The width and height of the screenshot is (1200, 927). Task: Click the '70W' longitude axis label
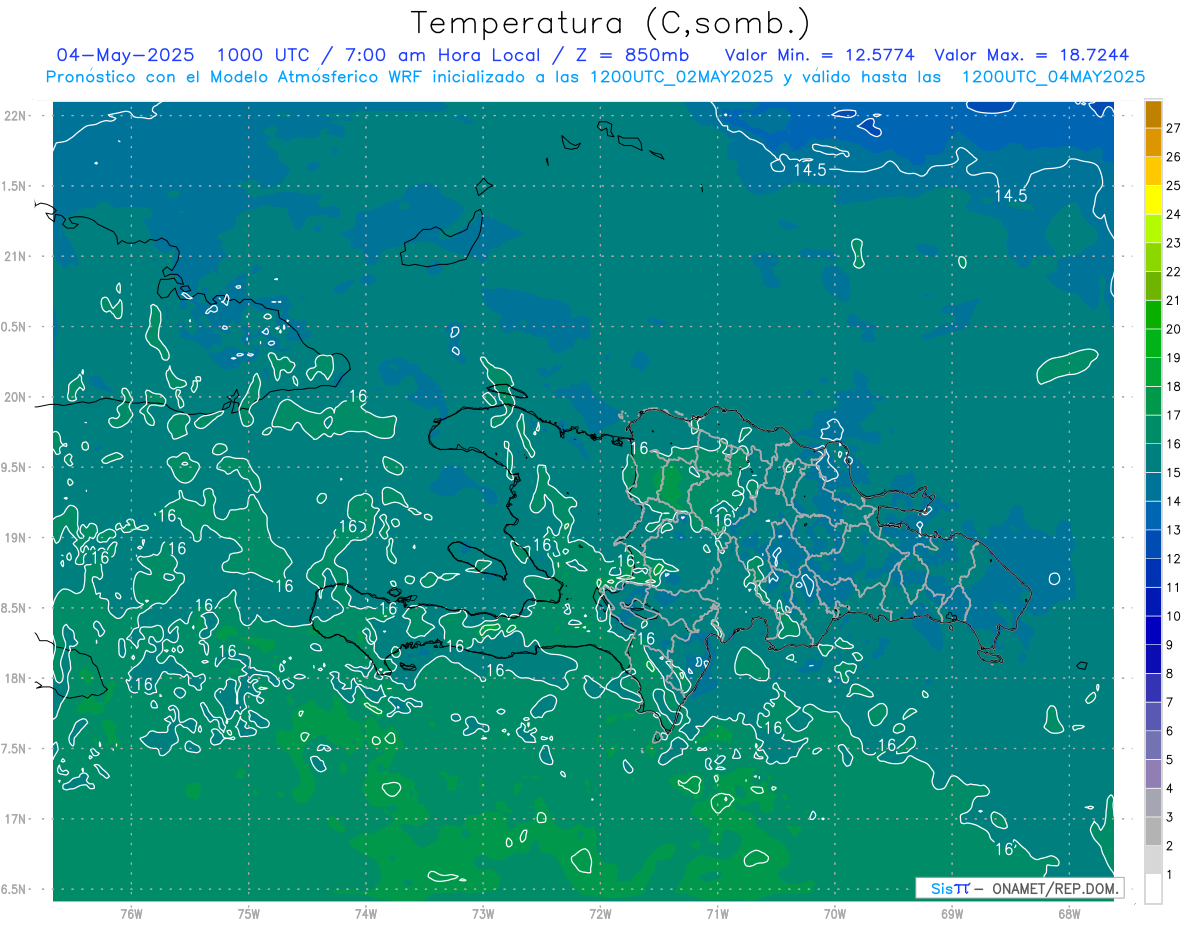pos(835,913)
